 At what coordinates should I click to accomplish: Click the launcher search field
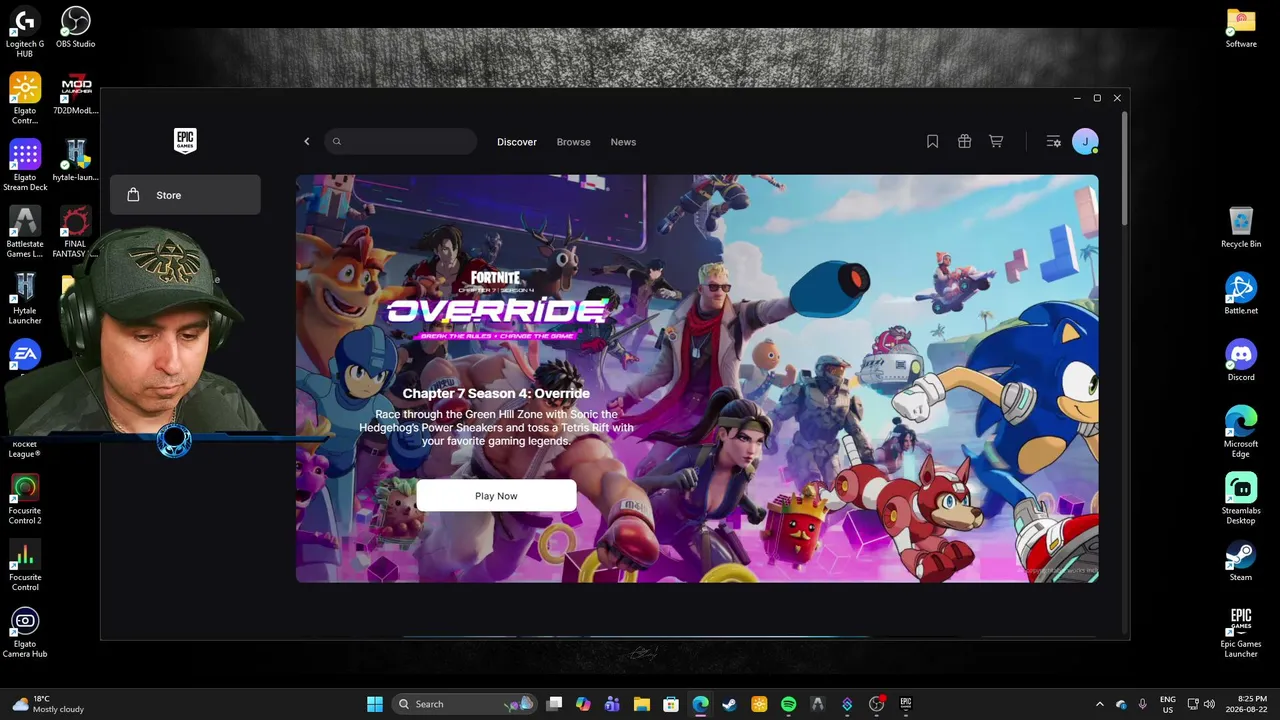click(x=400, y=142)
